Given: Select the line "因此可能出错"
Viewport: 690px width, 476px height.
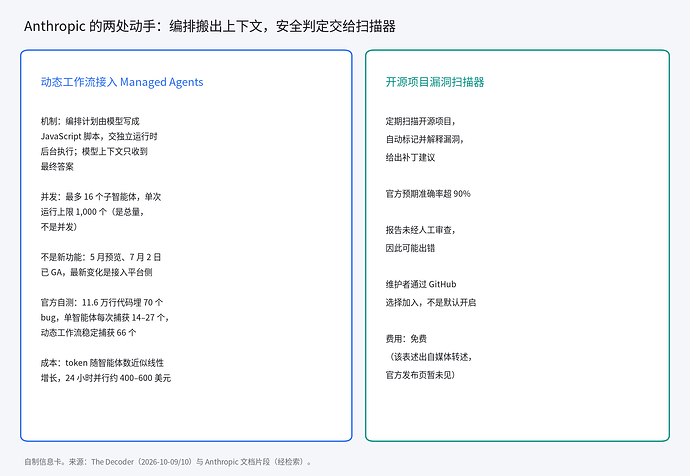Looking at the screenshot, I should 410,248.
